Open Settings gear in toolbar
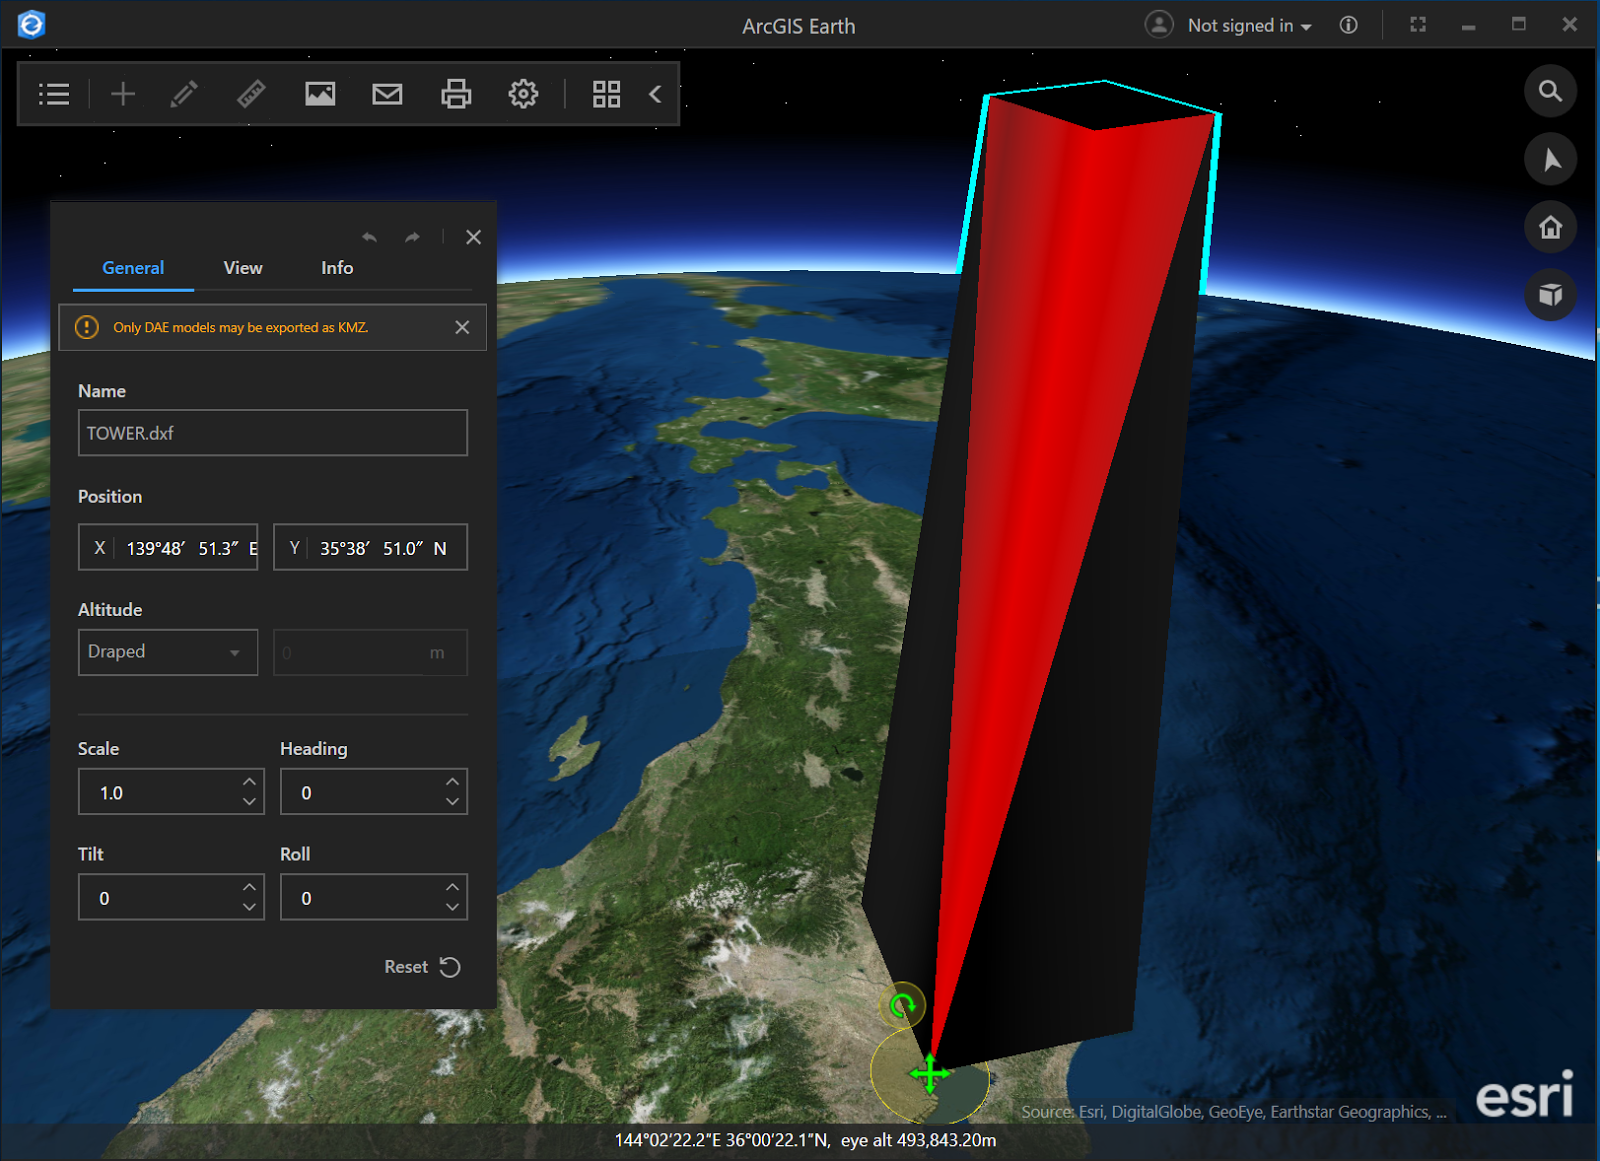 (523, 94)
